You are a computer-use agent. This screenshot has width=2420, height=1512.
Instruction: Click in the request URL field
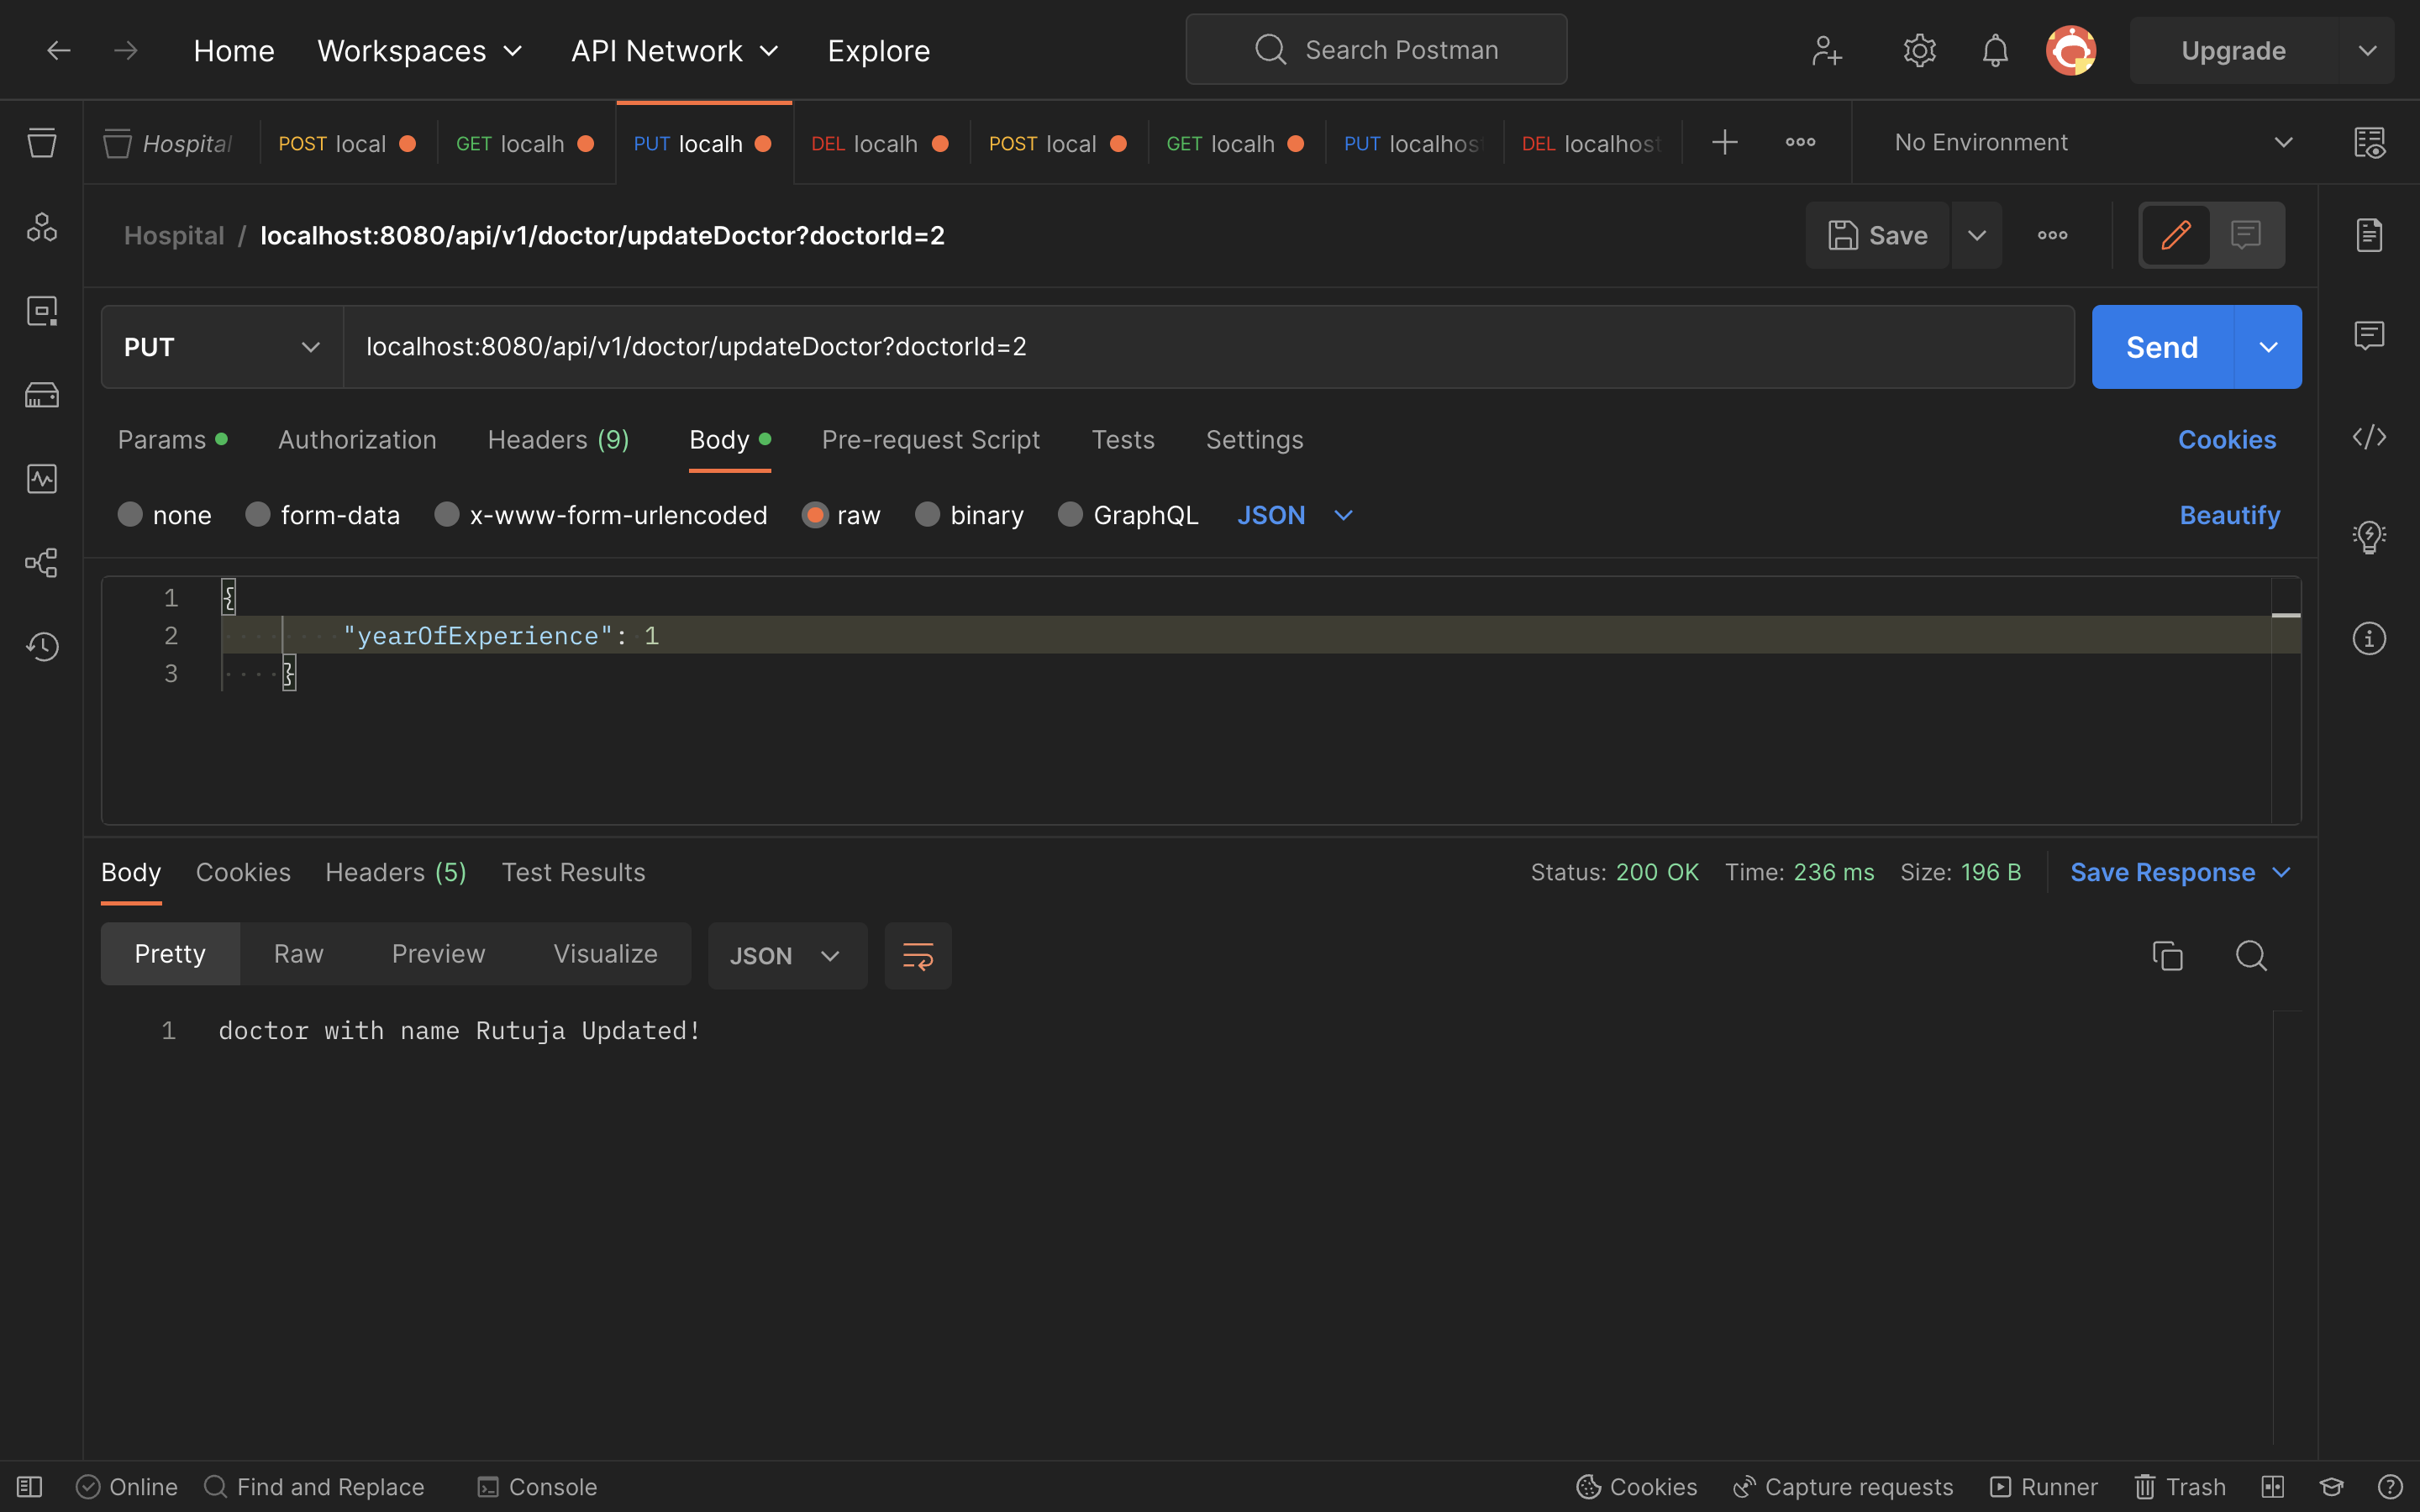point(1208,347)
